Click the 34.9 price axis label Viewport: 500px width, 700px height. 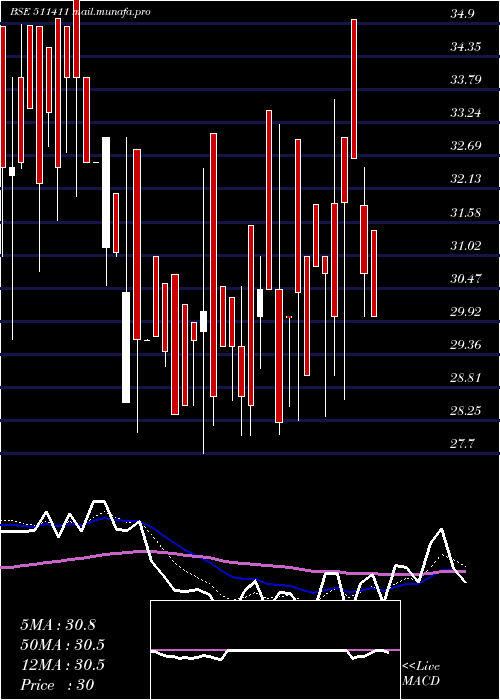(462, 13)
